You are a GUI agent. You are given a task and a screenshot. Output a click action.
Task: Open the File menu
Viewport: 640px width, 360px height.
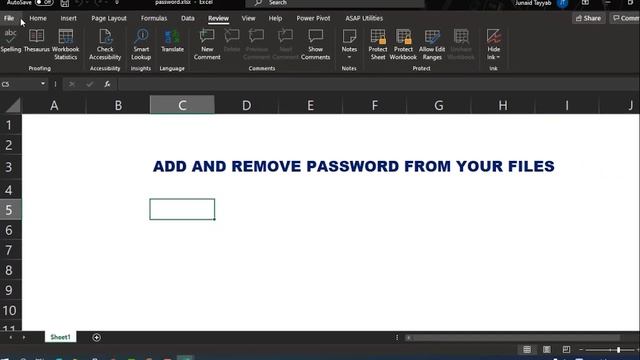9,18
